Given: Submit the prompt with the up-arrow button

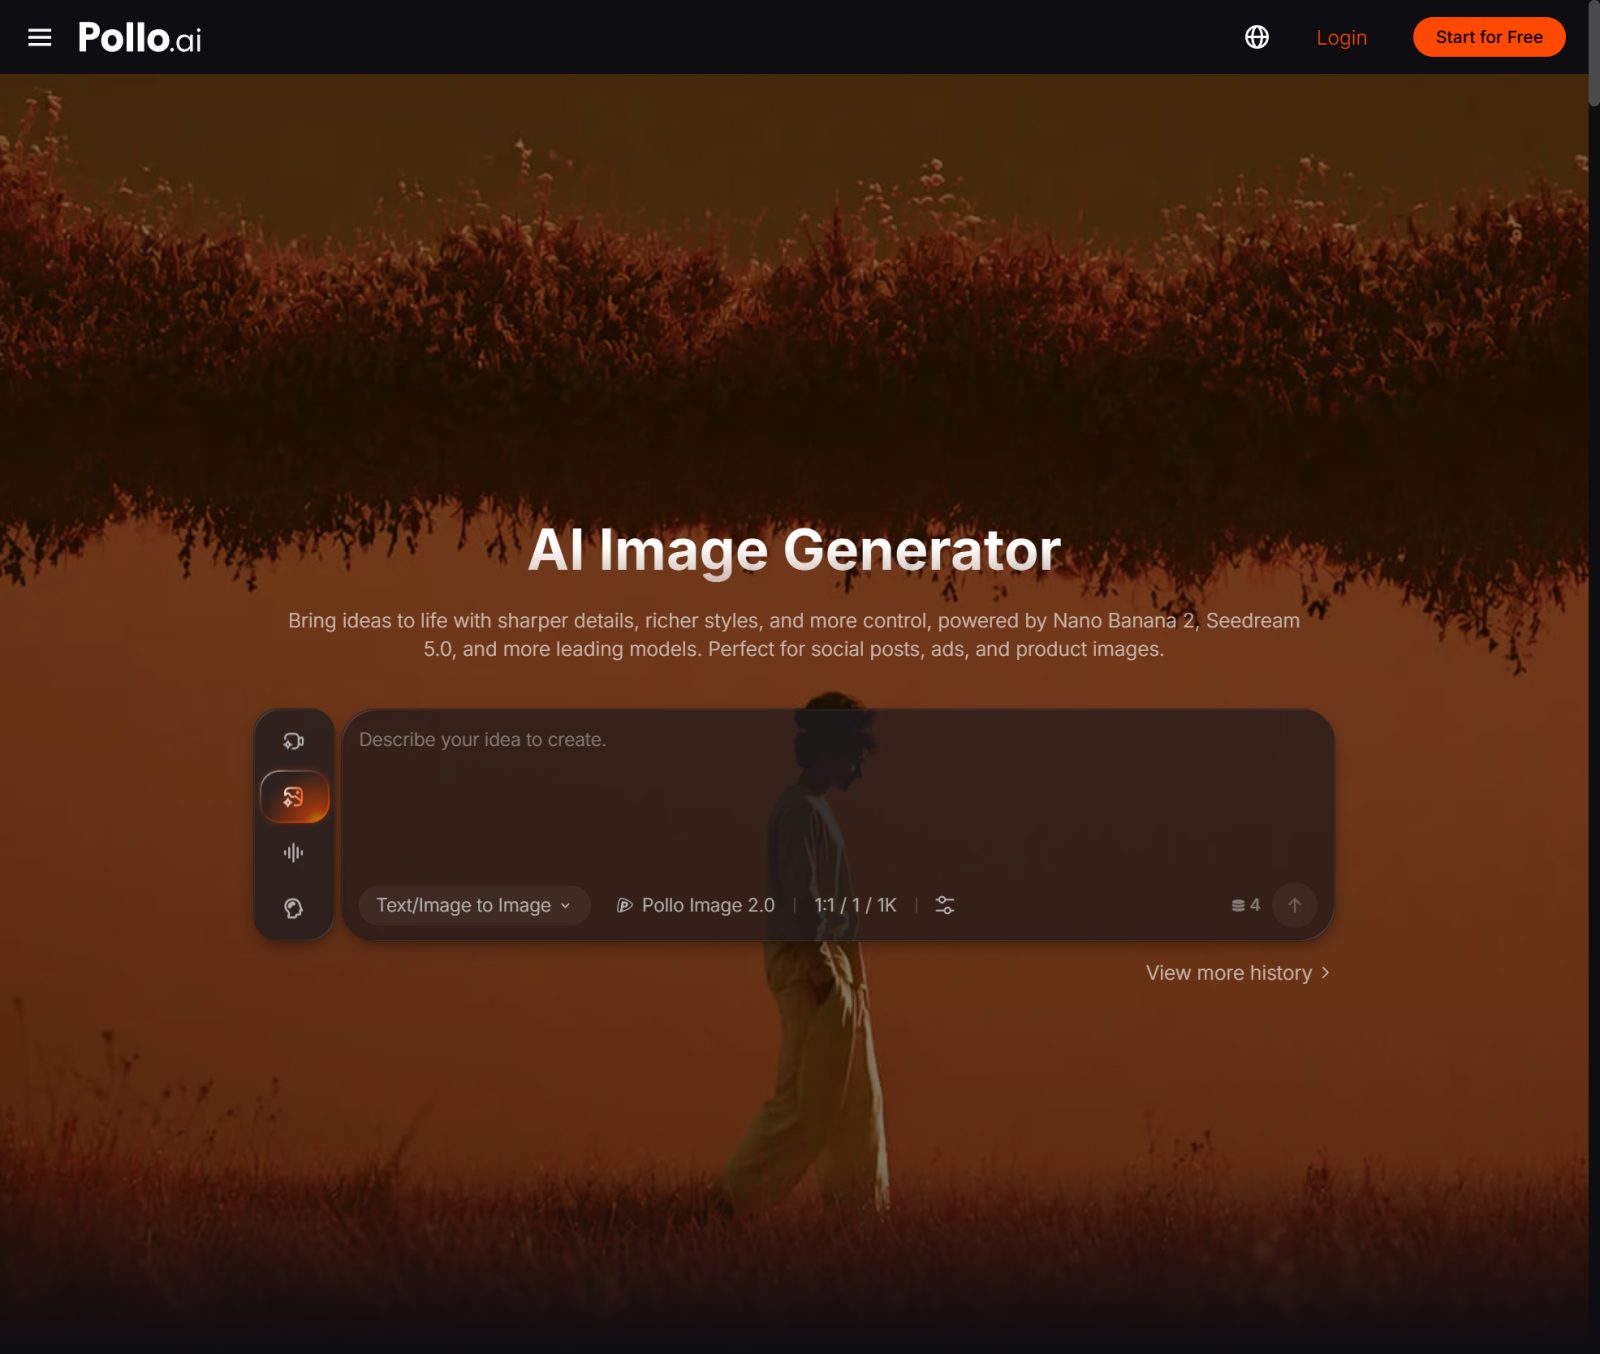Looking at the screenshot, I should click(1294, 905).
